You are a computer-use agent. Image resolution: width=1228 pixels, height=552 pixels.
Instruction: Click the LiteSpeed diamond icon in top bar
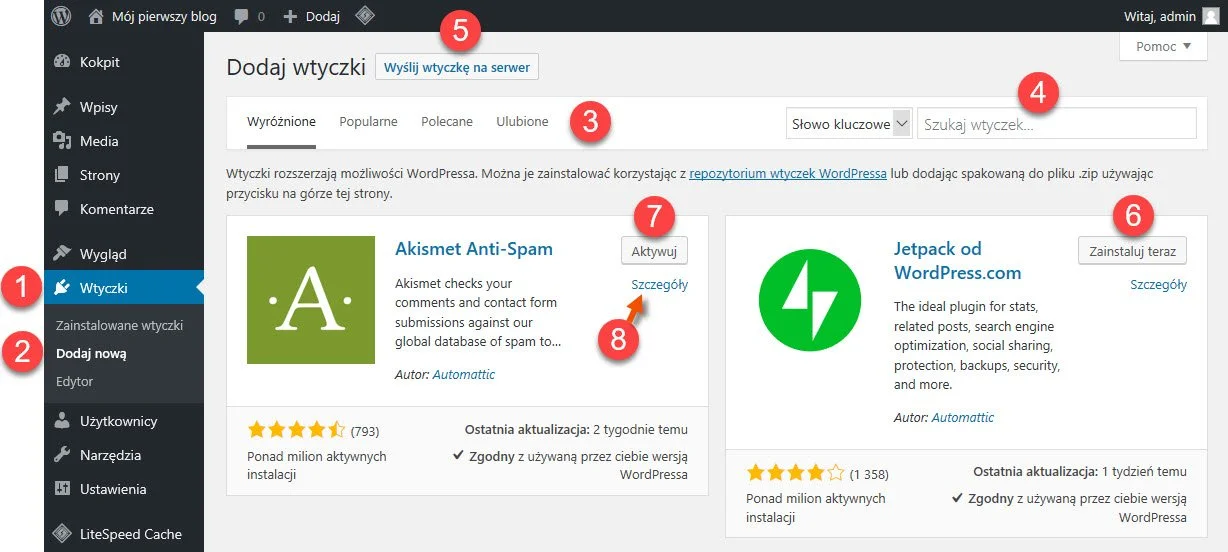coord(366,16)
